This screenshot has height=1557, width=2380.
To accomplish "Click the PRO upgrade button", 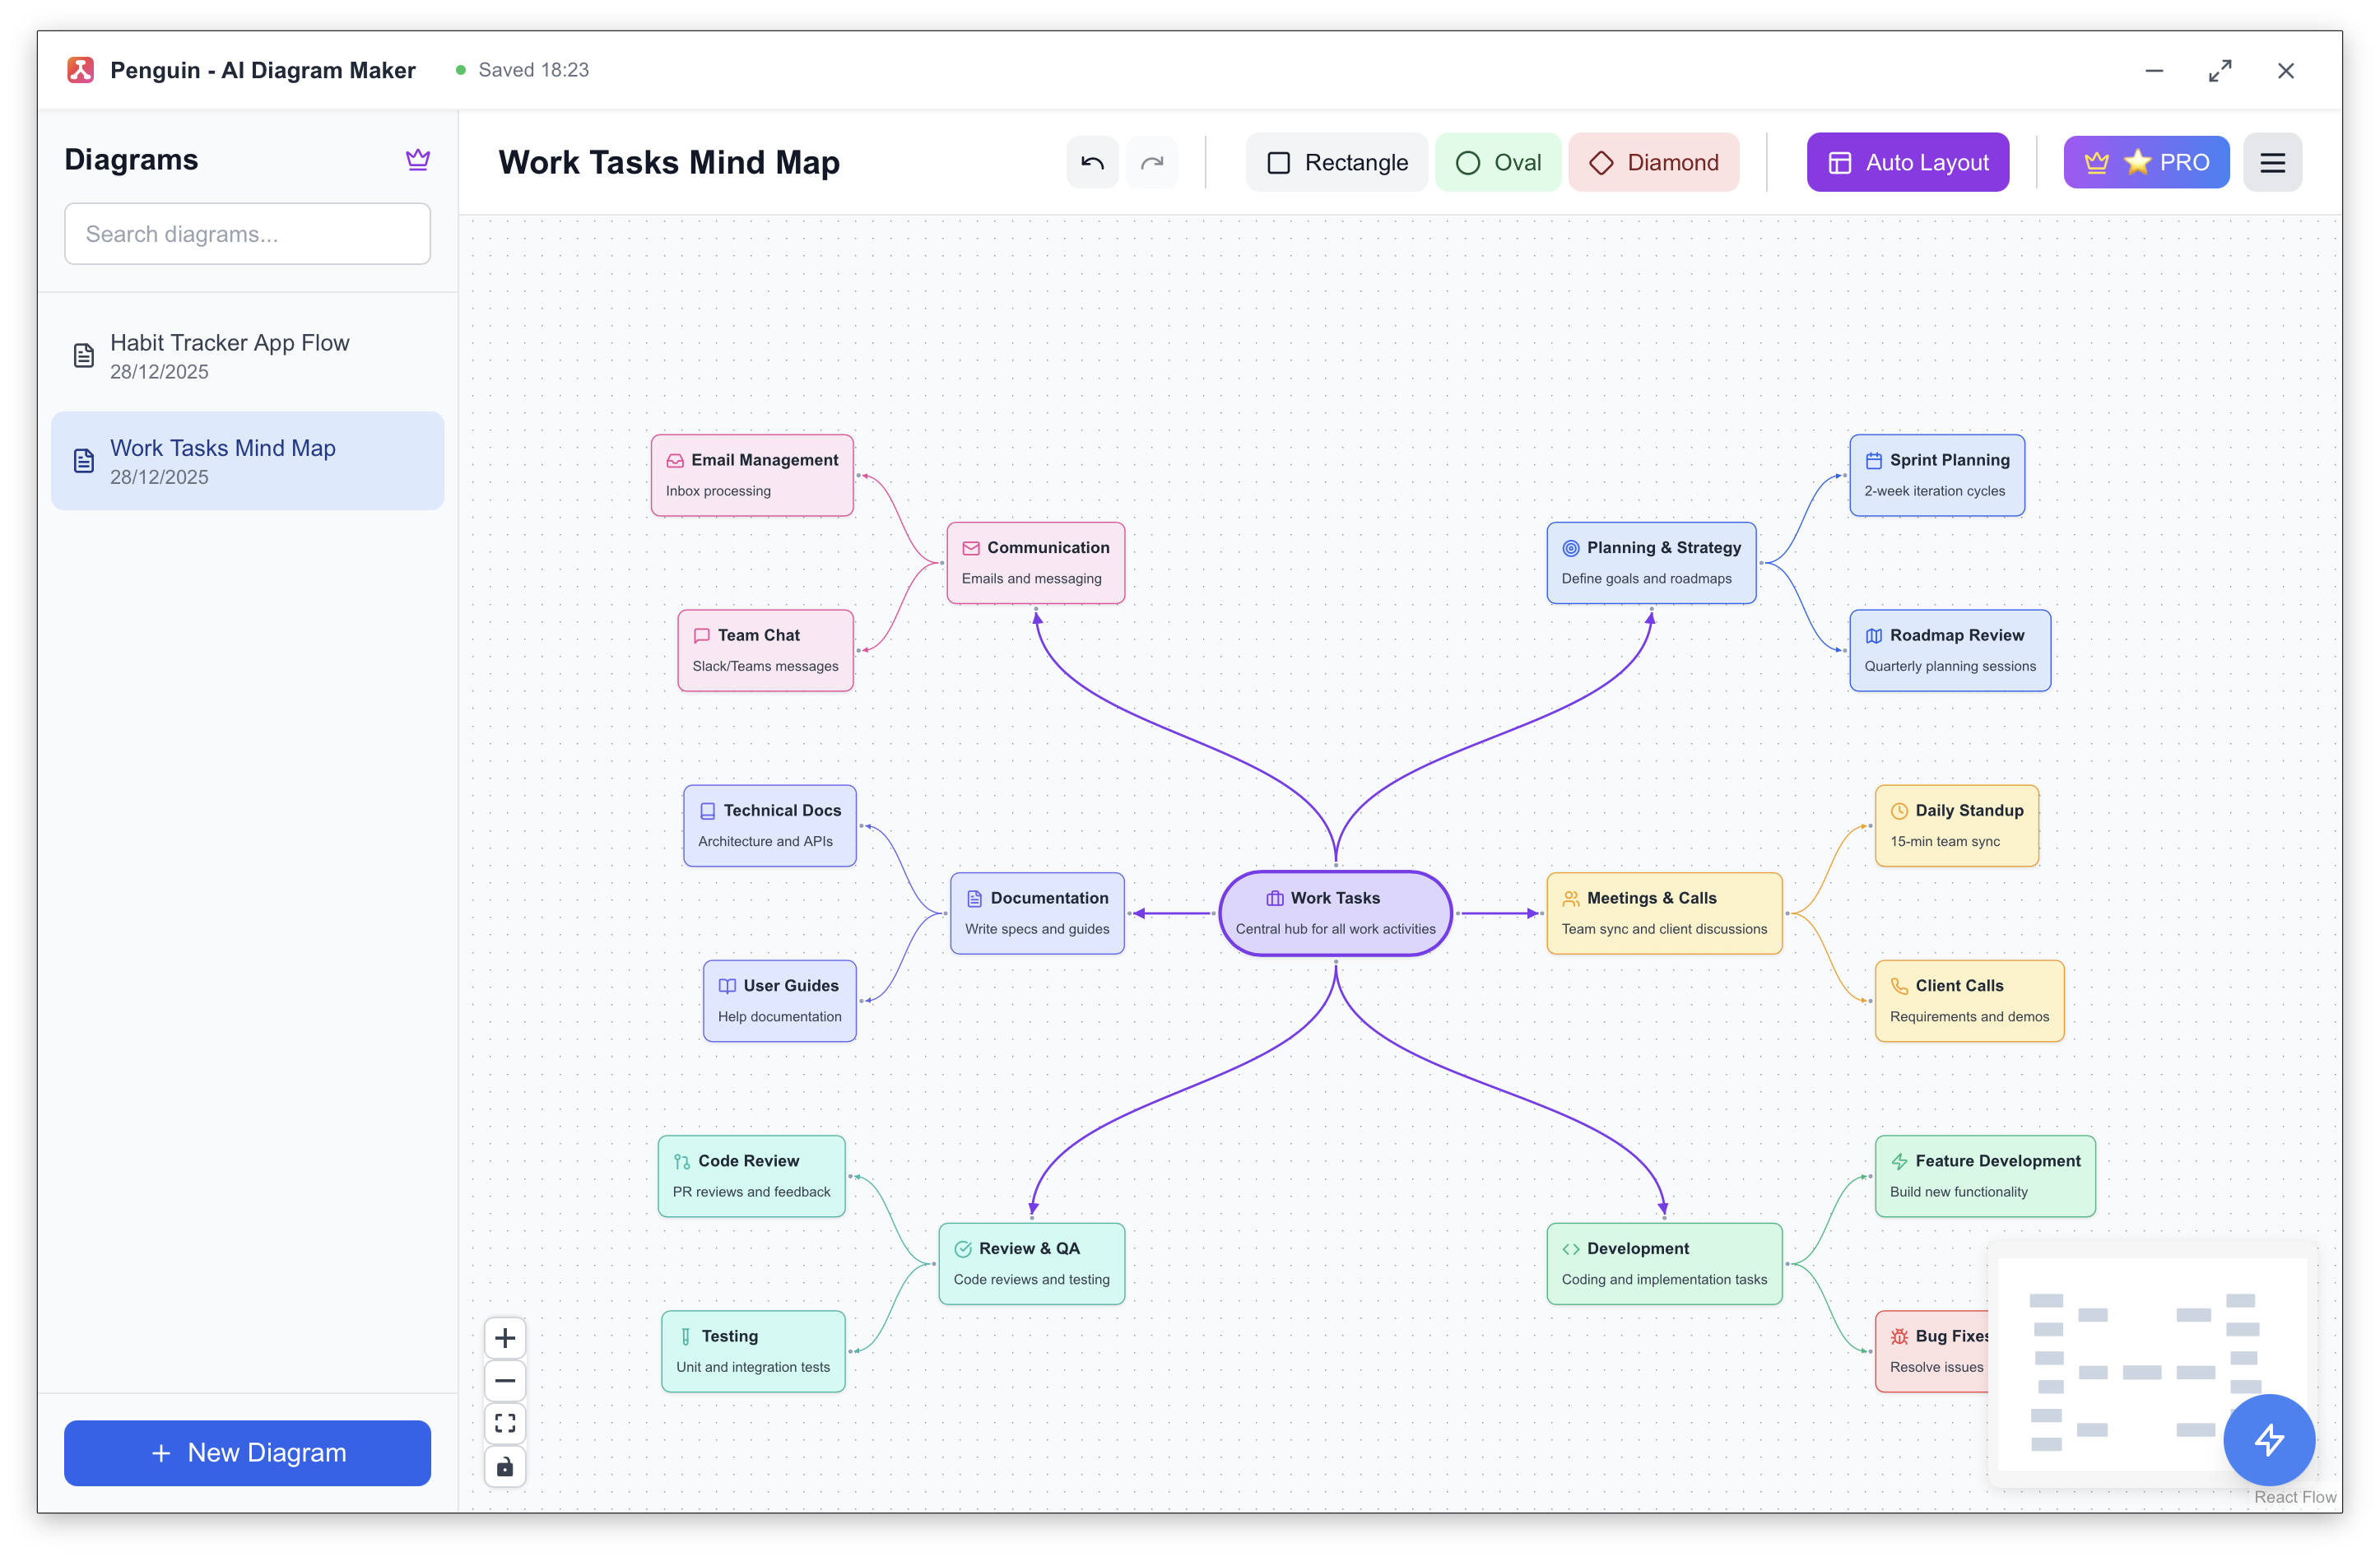I will (x=2146, y=162).
